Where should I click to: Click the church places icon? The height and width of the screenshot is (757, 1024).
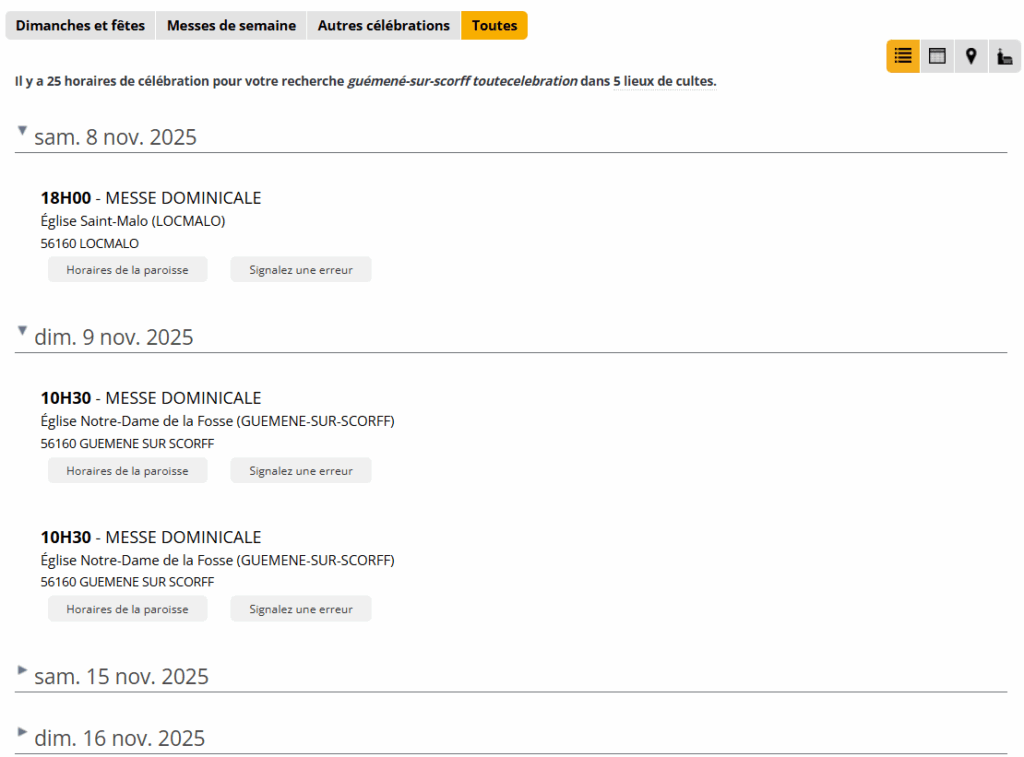tap(1004, 57)
